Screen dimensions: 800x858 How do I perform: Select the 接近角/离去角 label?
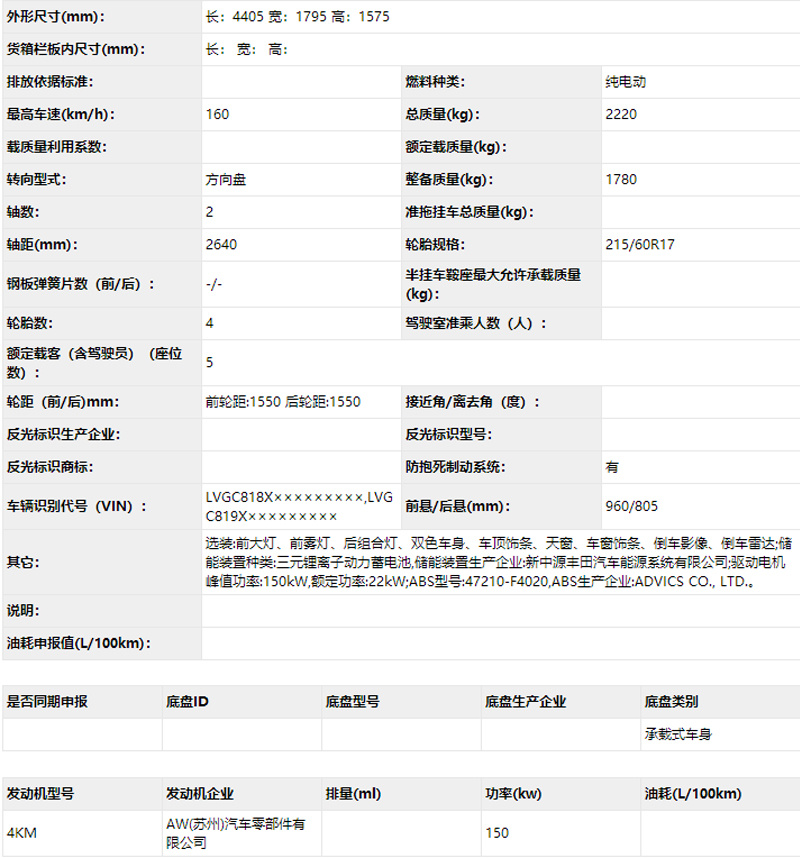[x=473, y=402]
